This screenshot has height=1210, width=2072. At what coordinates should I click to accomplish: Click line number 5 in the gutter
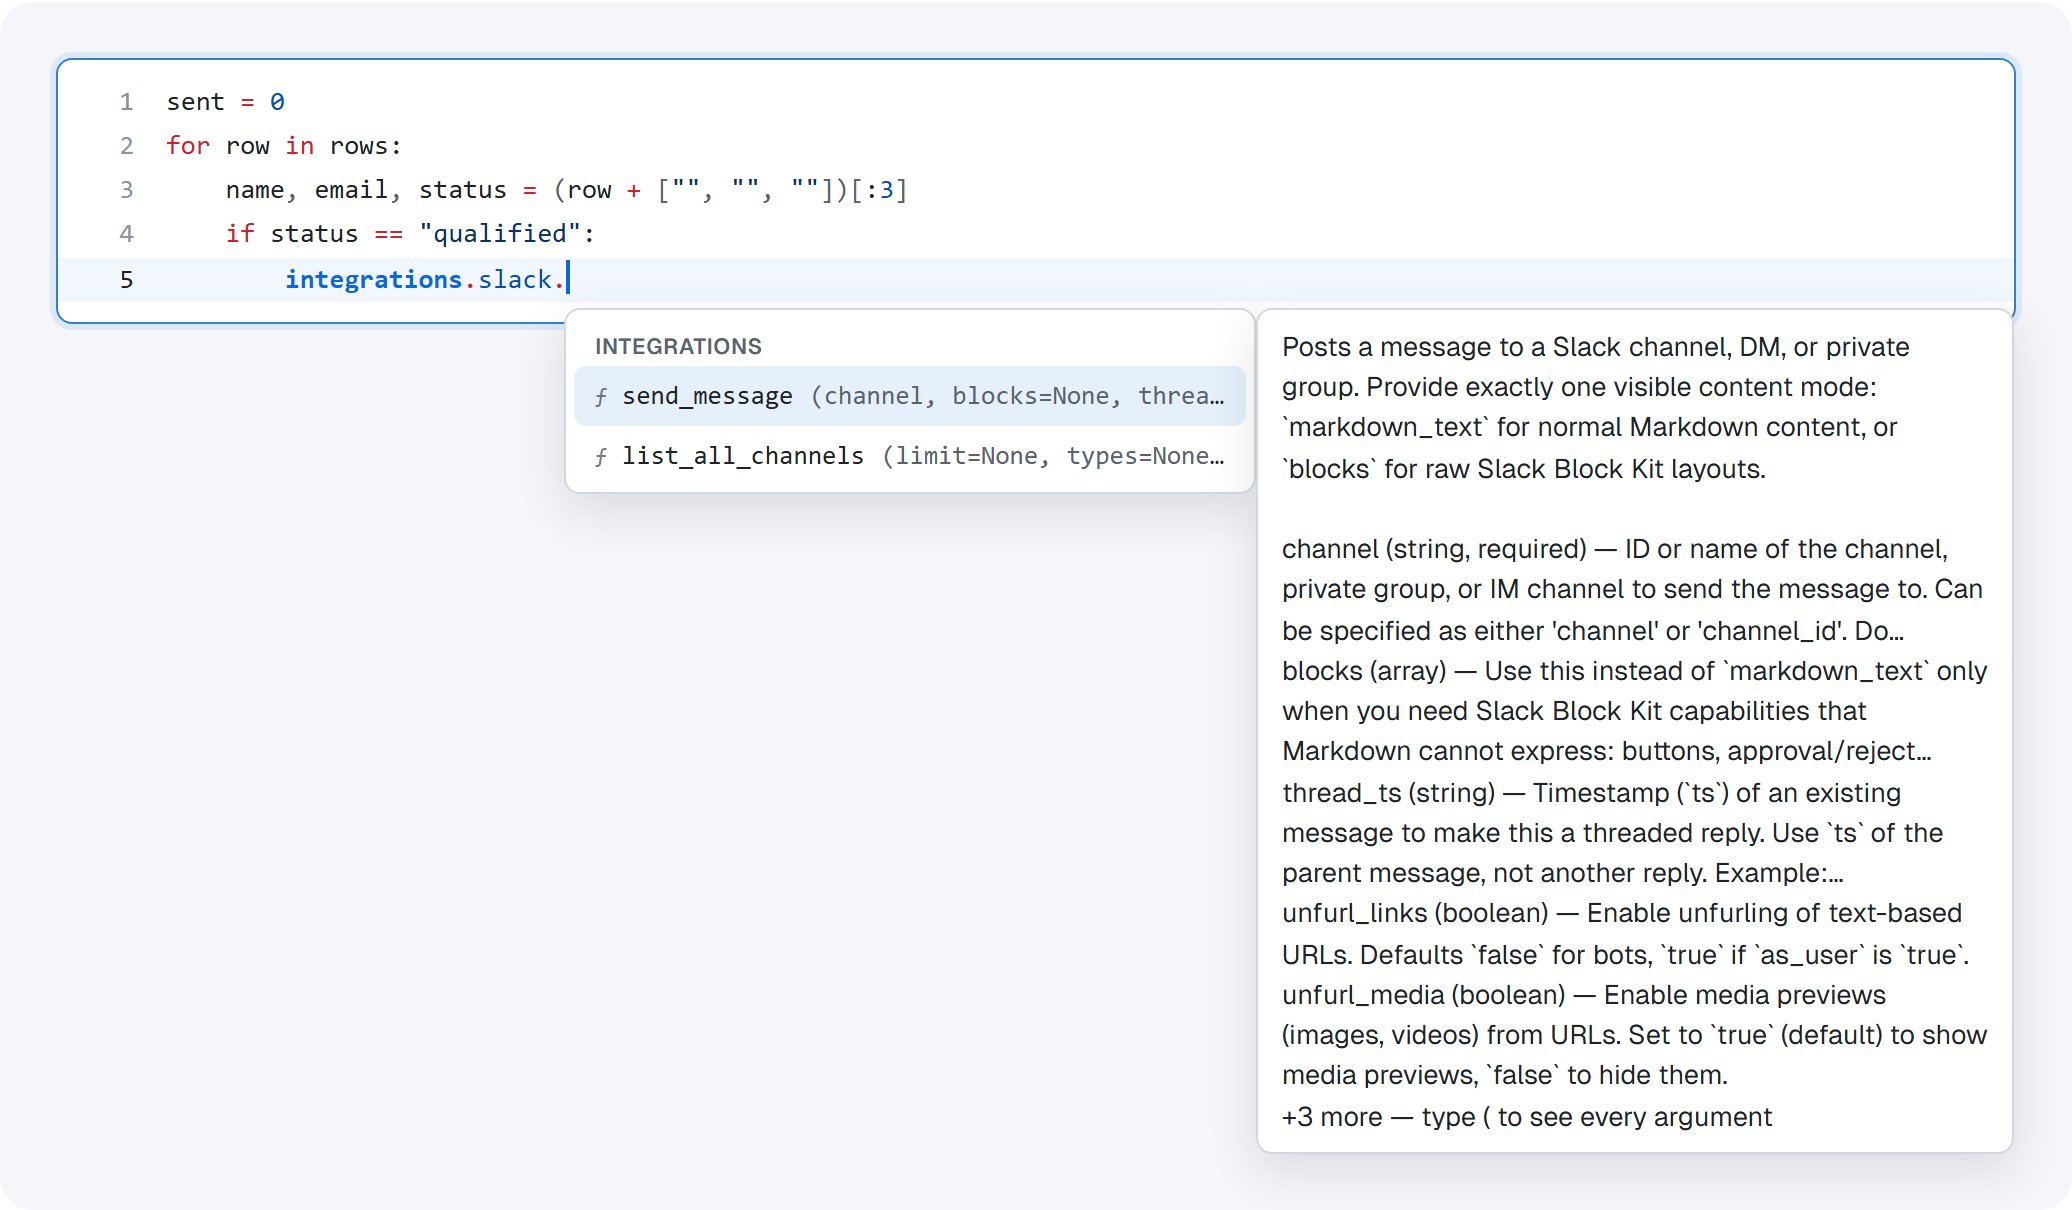pos(126,279)
